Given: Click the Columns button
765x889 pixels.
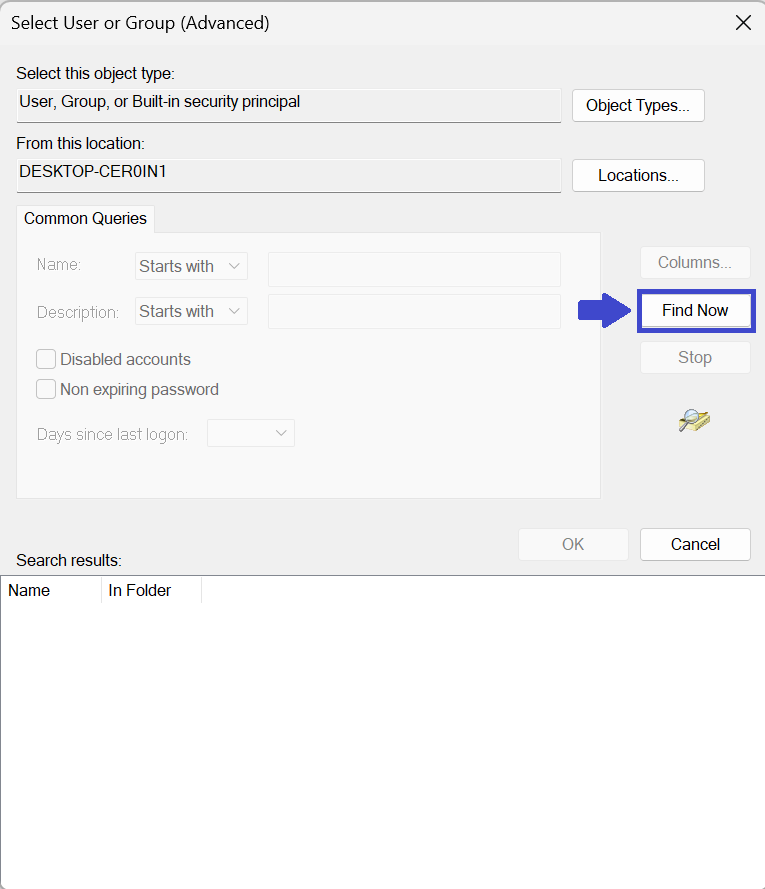Looking at the screenshot, I should (695, 263).
